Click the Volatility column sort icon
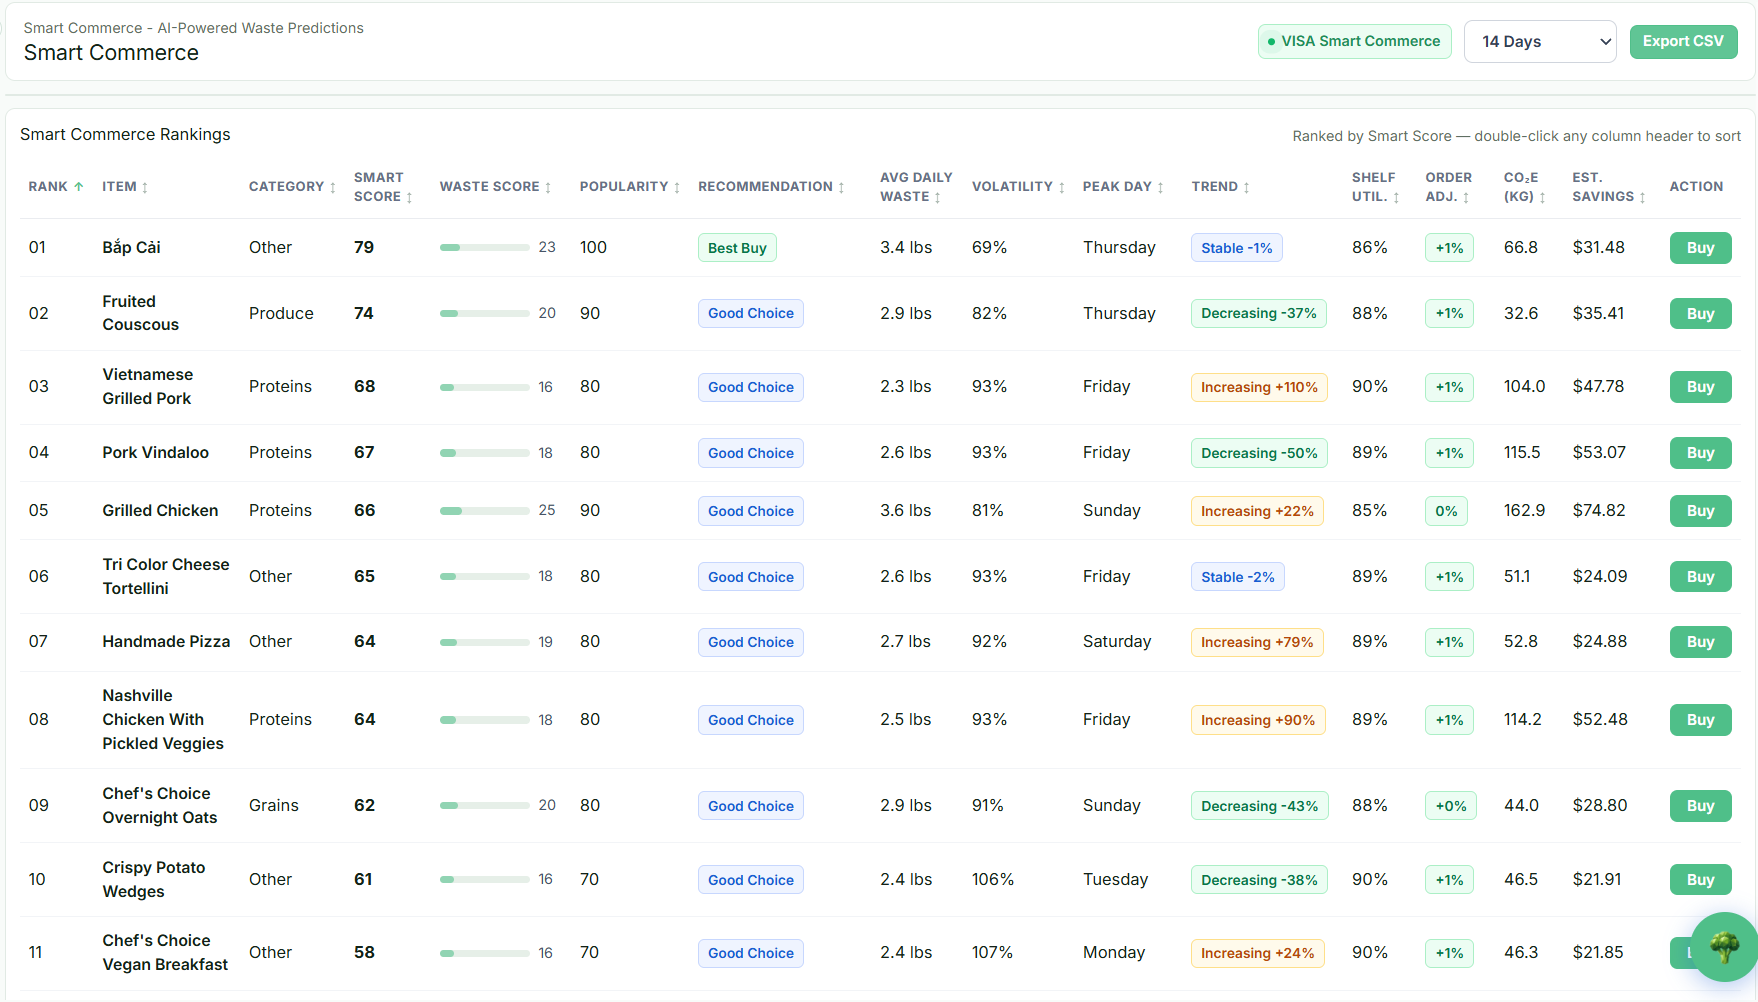 [x=1062, y=188]
